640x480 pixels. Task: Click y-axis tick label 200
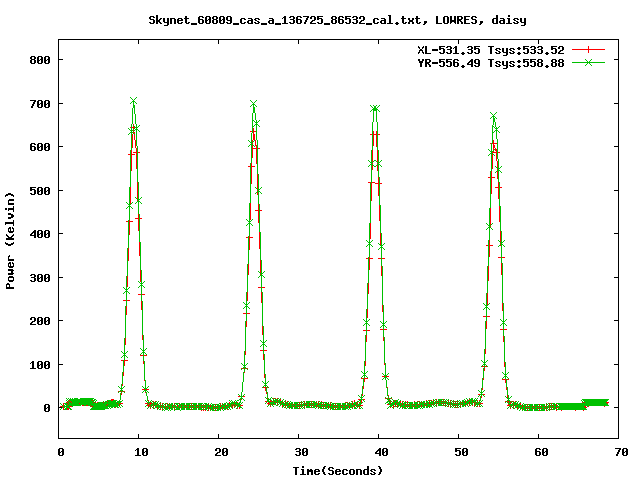pyautogui.click(x=40, y=321)
